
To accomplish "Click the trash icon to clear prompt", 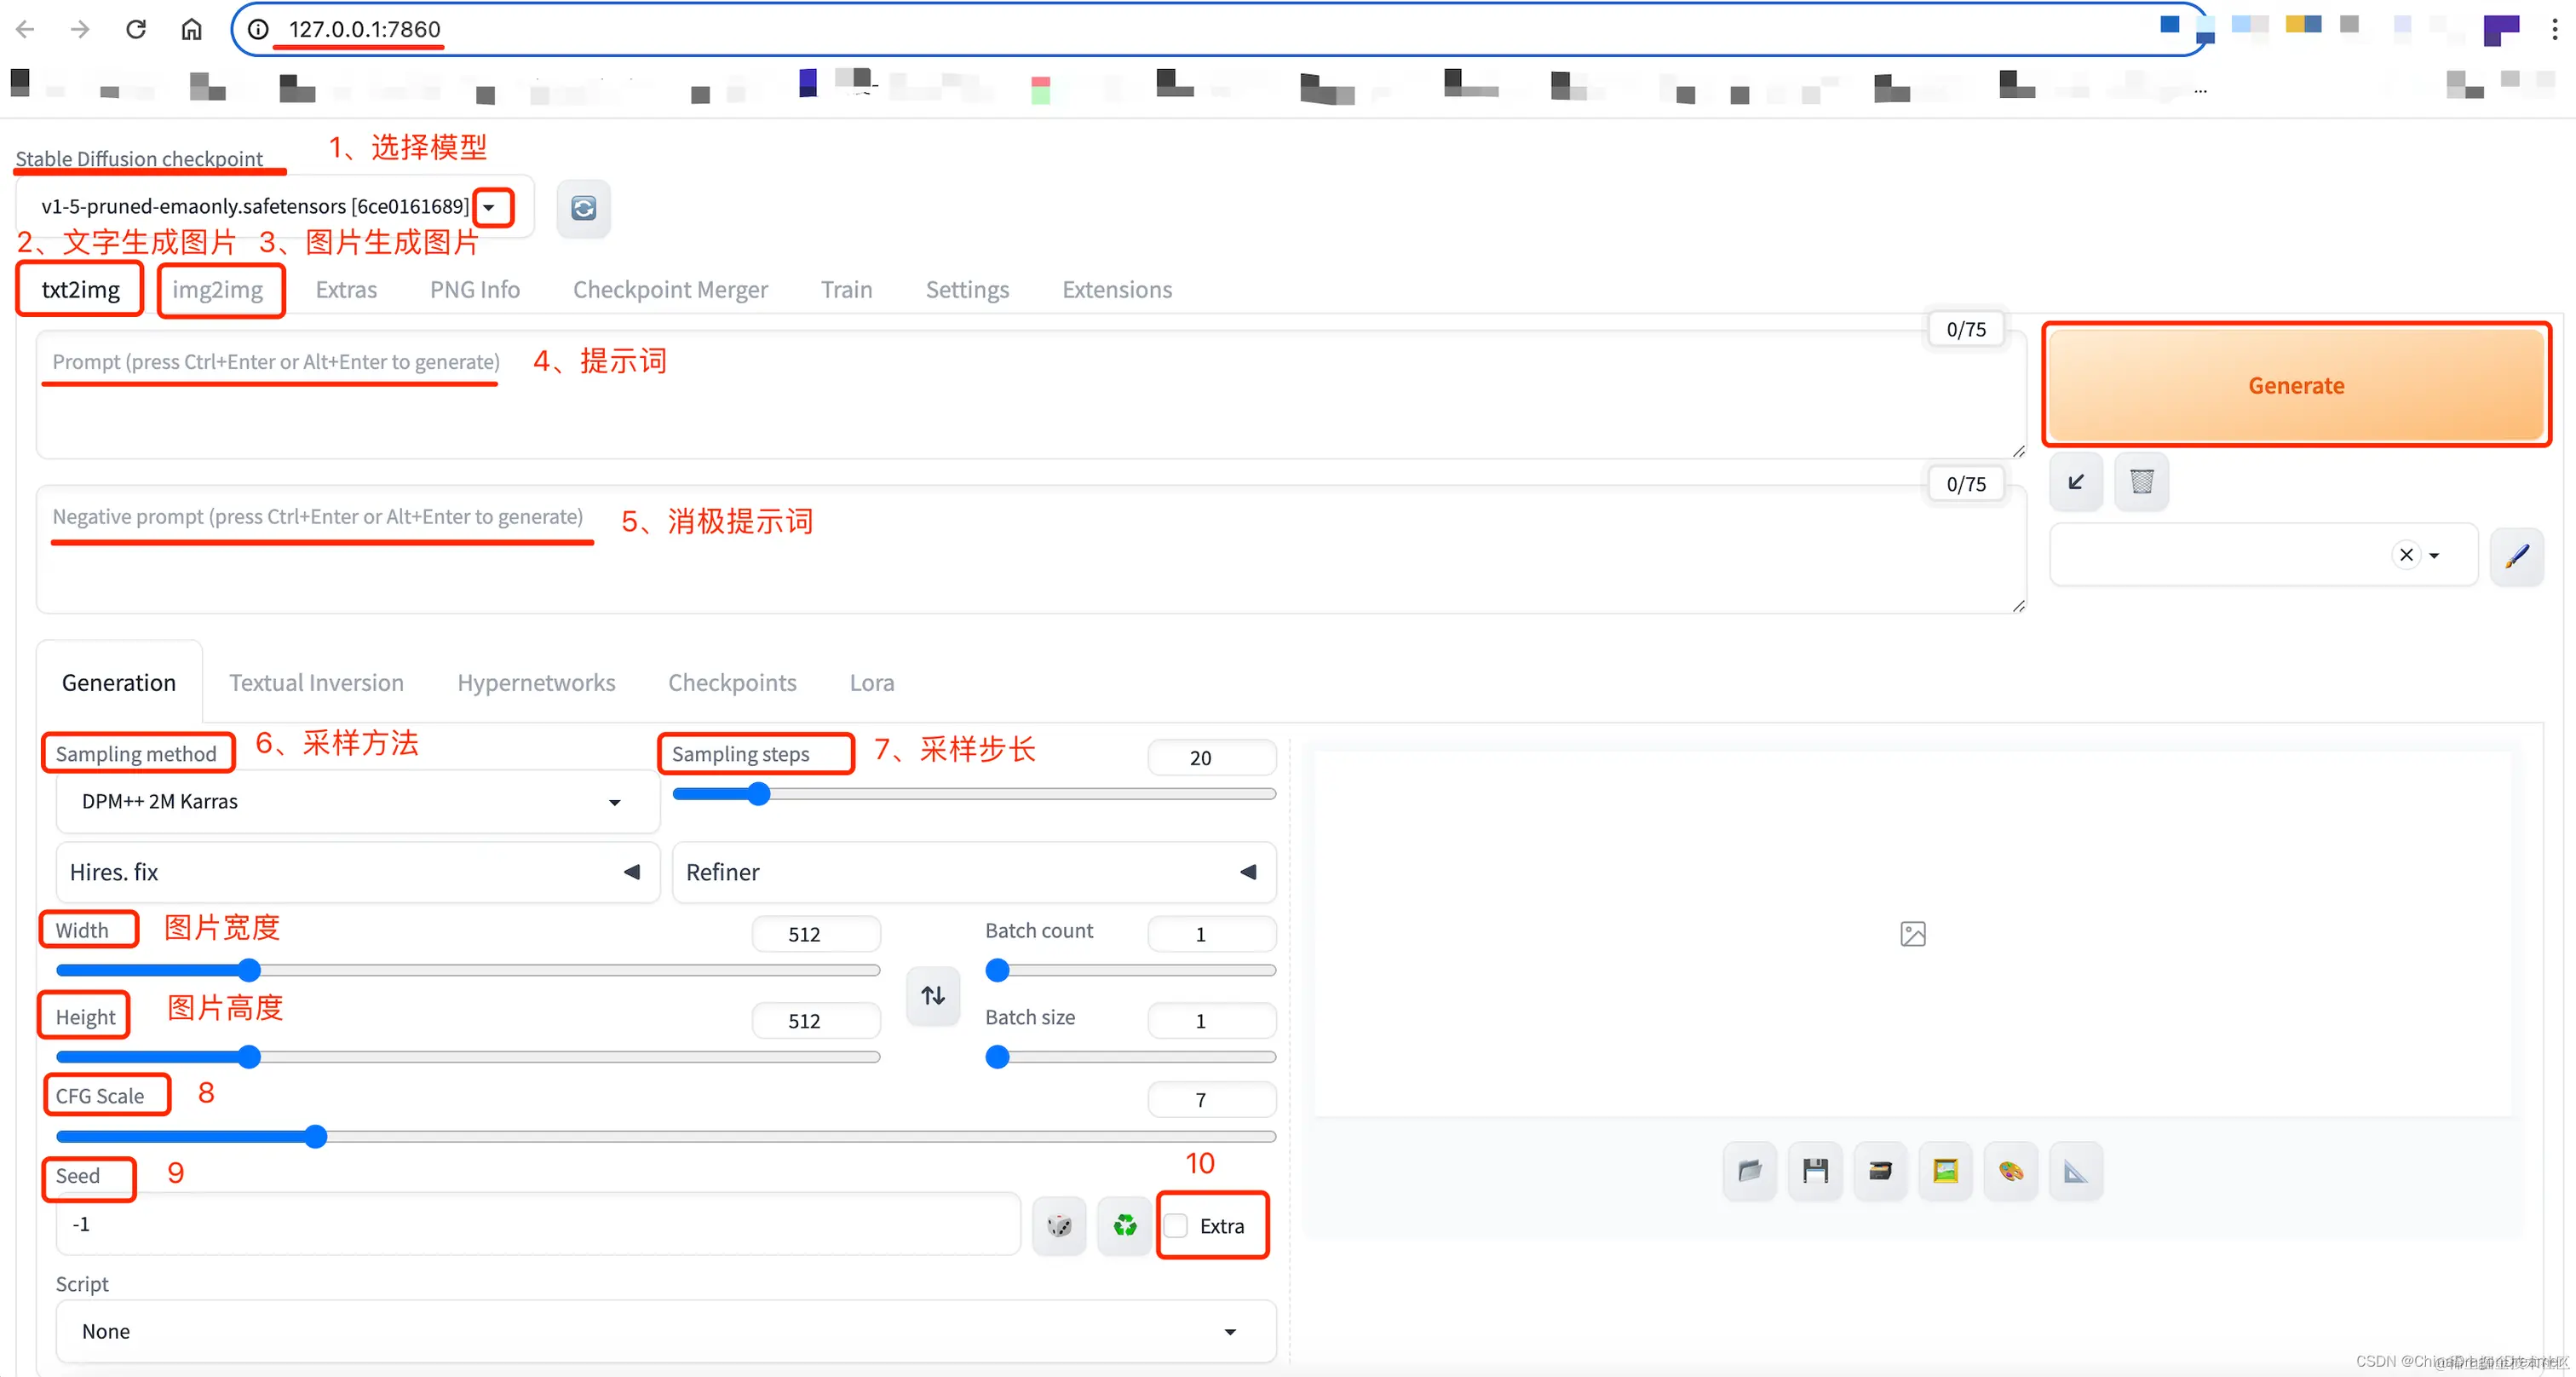I will tap(2141, 482).
